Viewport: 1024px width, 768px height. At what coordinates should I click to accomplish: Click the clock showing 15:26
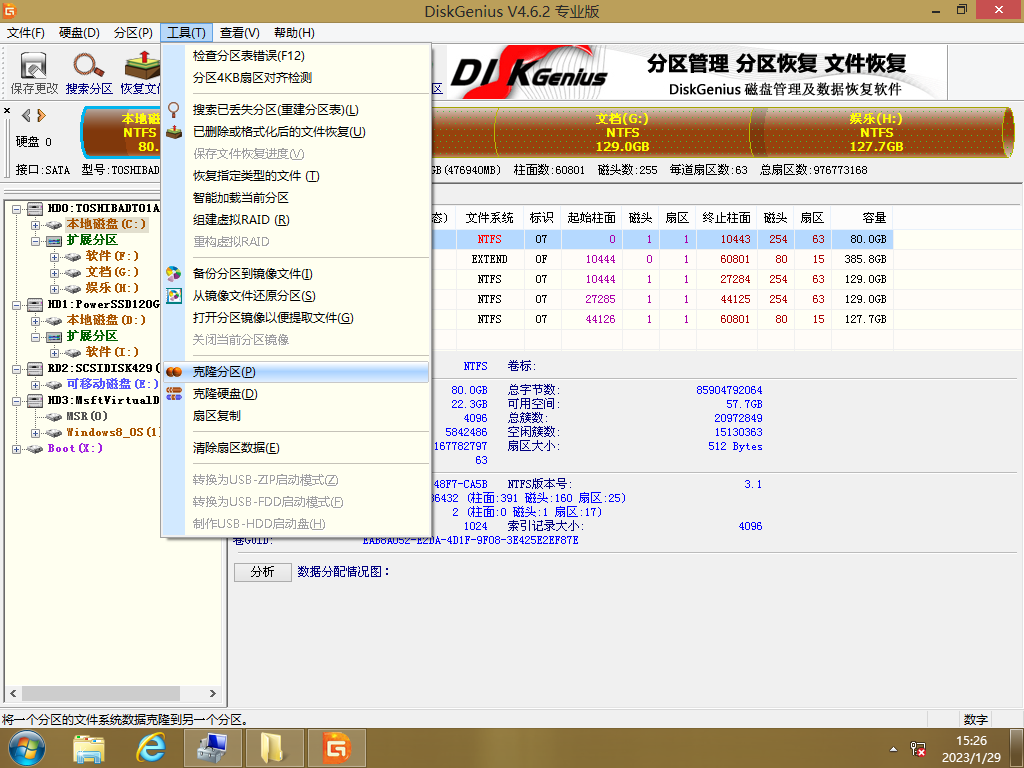click(971, 741)
